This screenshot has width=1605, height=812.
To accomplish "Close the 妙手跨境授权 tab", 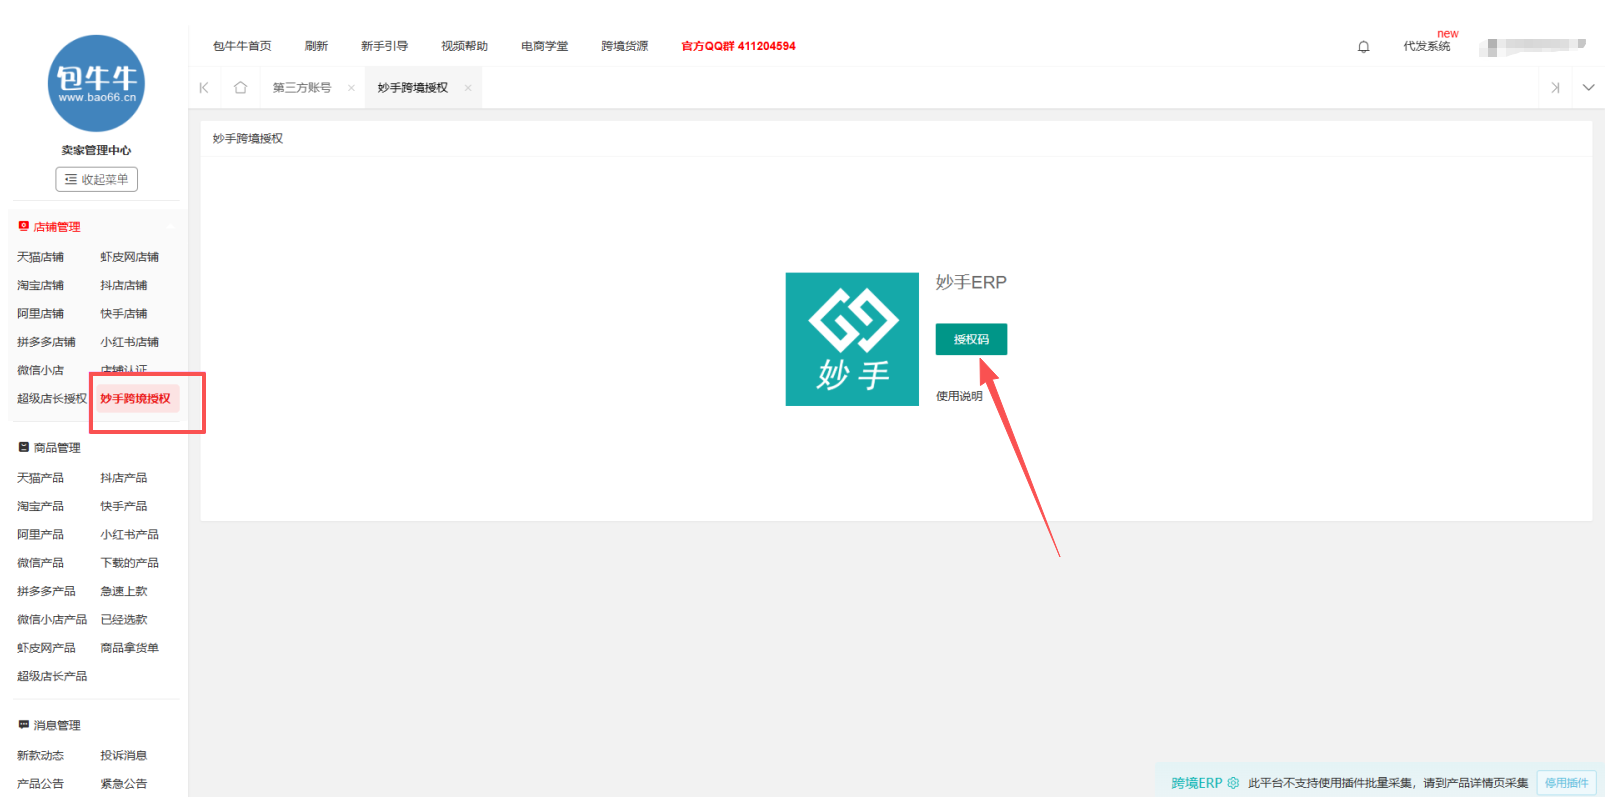I will coord(467,88).
